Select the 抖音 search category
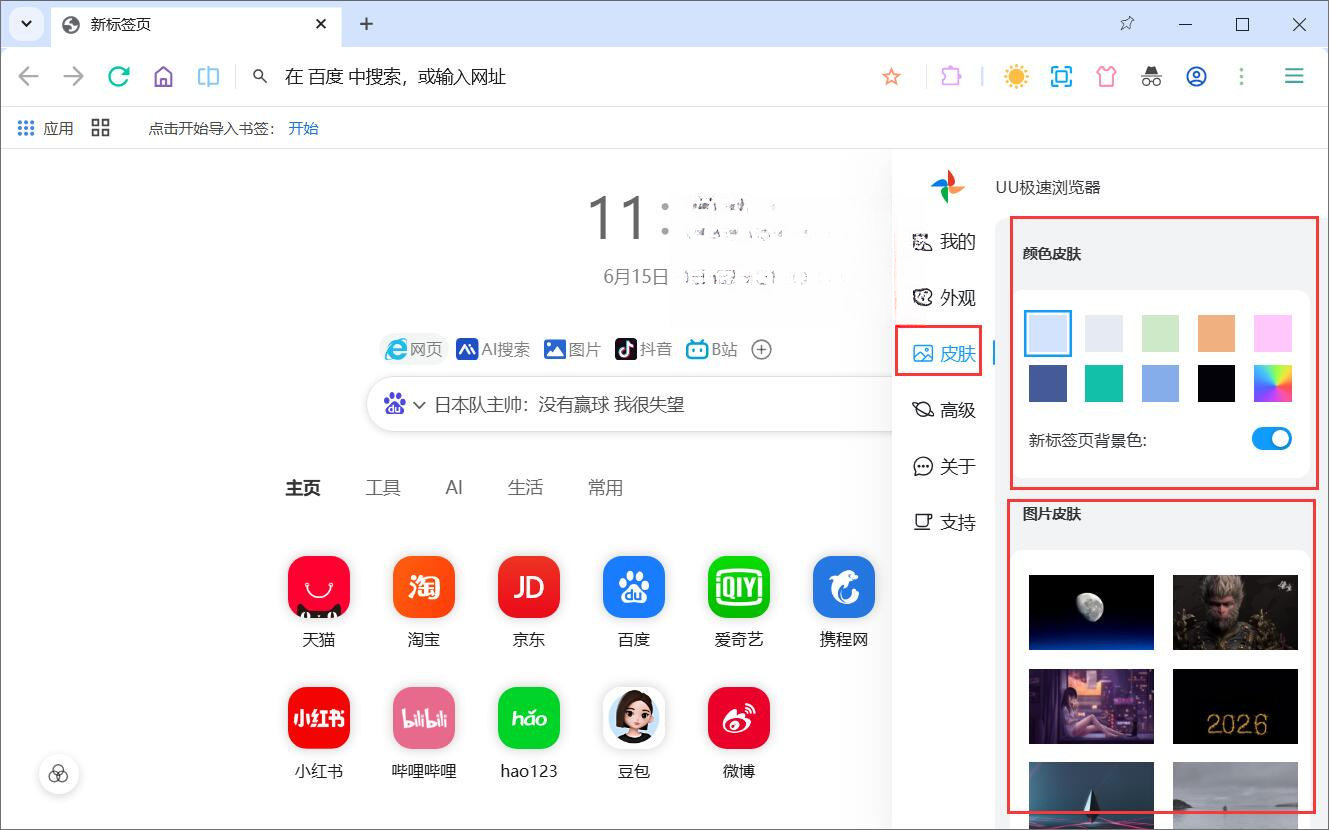This screenshot has height=830, width=1329. (643, 349)
